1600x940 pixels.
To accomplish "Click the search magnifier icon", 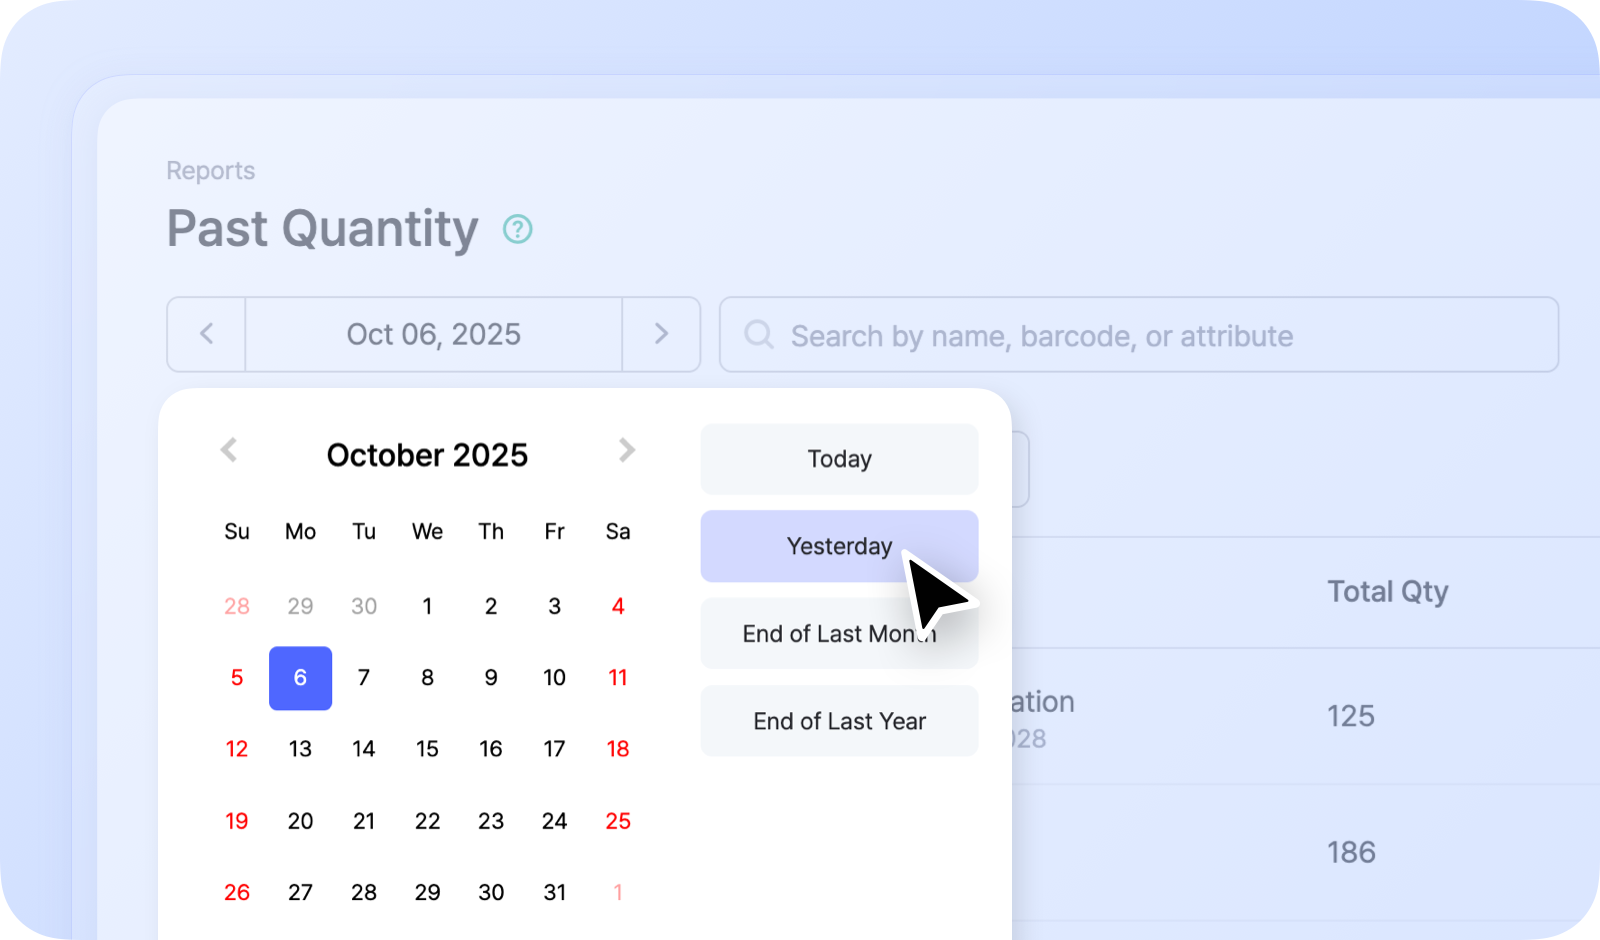I will pos(759,335).
